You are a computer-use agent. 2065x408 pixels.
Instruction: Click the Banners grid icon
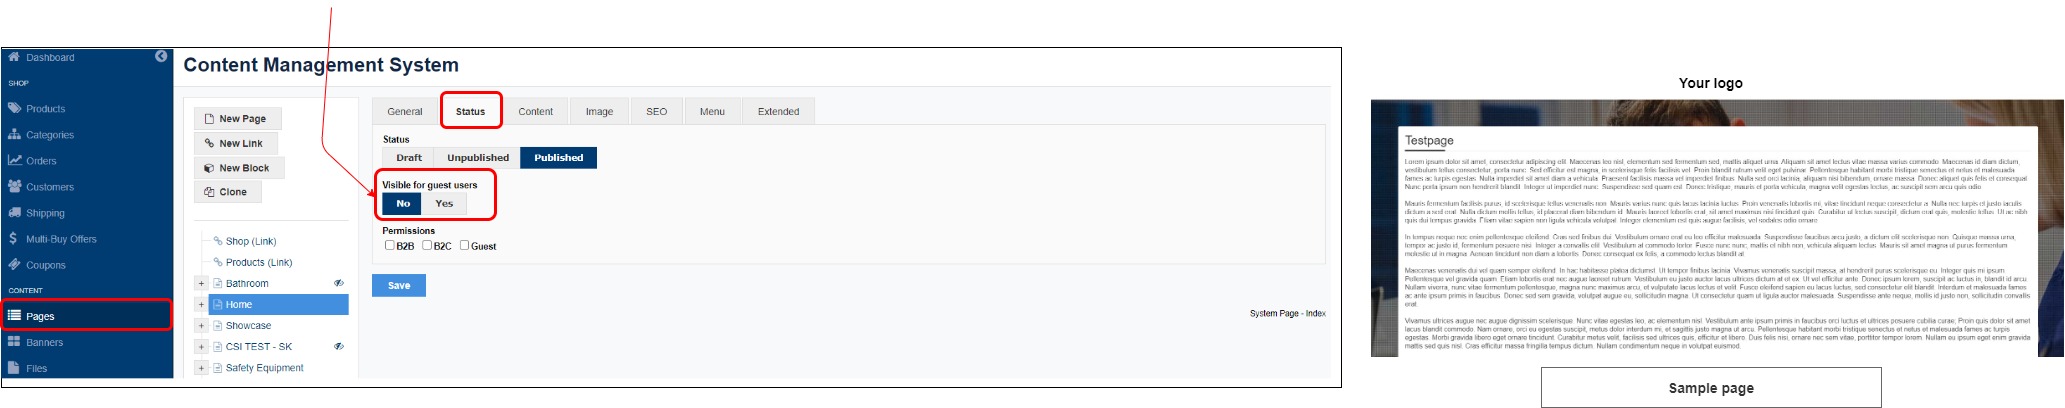pos(14,342)
